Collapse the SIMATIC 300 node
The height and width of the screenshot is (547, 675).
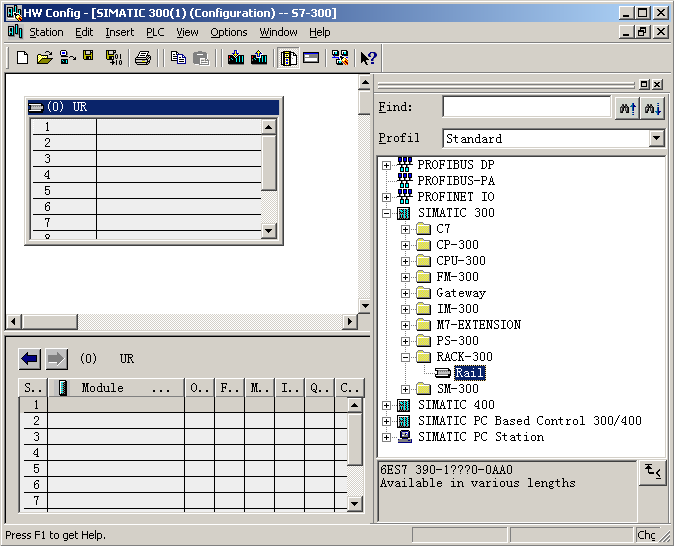(x=387, y=213)
